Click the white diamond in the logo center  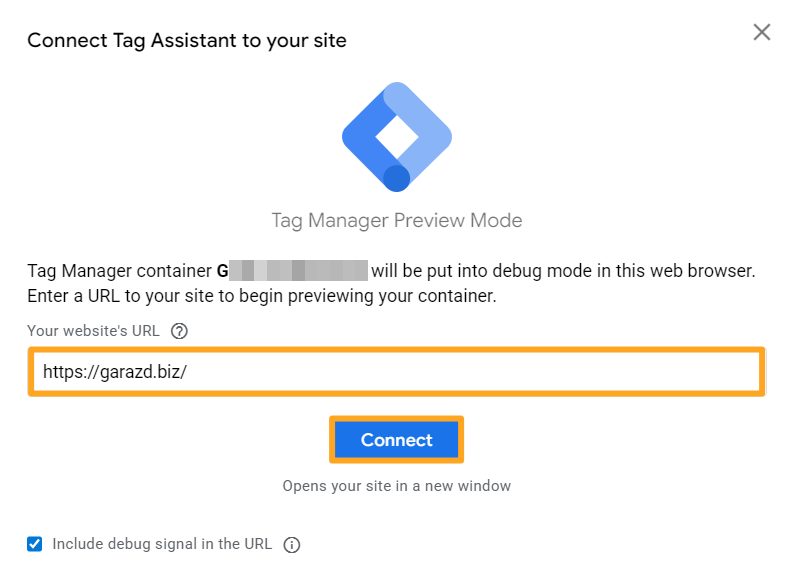coord(396,137)
